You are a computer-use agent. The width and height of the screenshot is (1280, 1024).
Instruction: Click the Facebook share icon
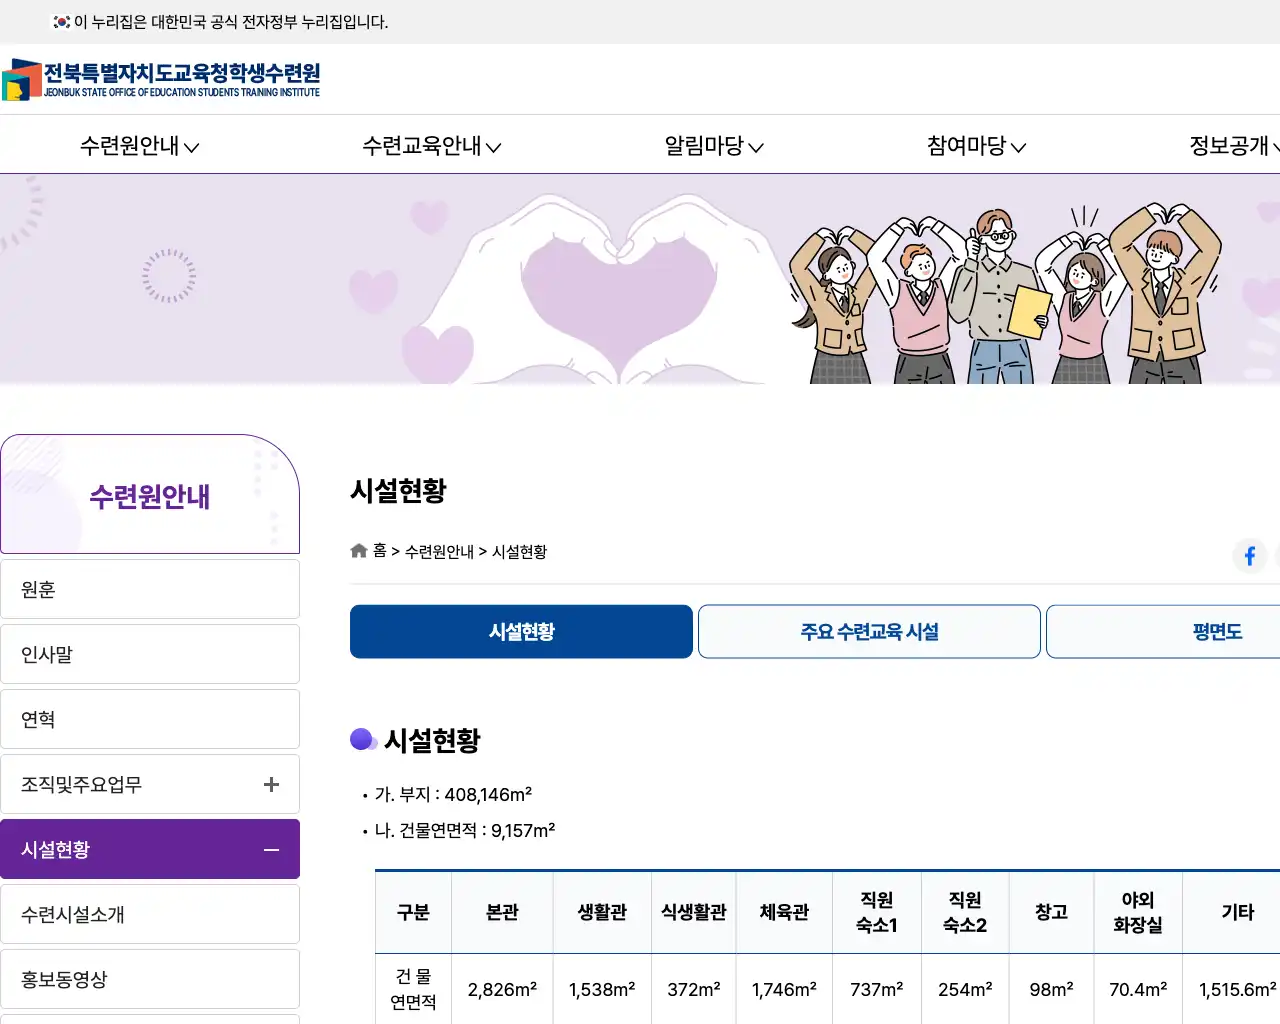[1249, 556]
